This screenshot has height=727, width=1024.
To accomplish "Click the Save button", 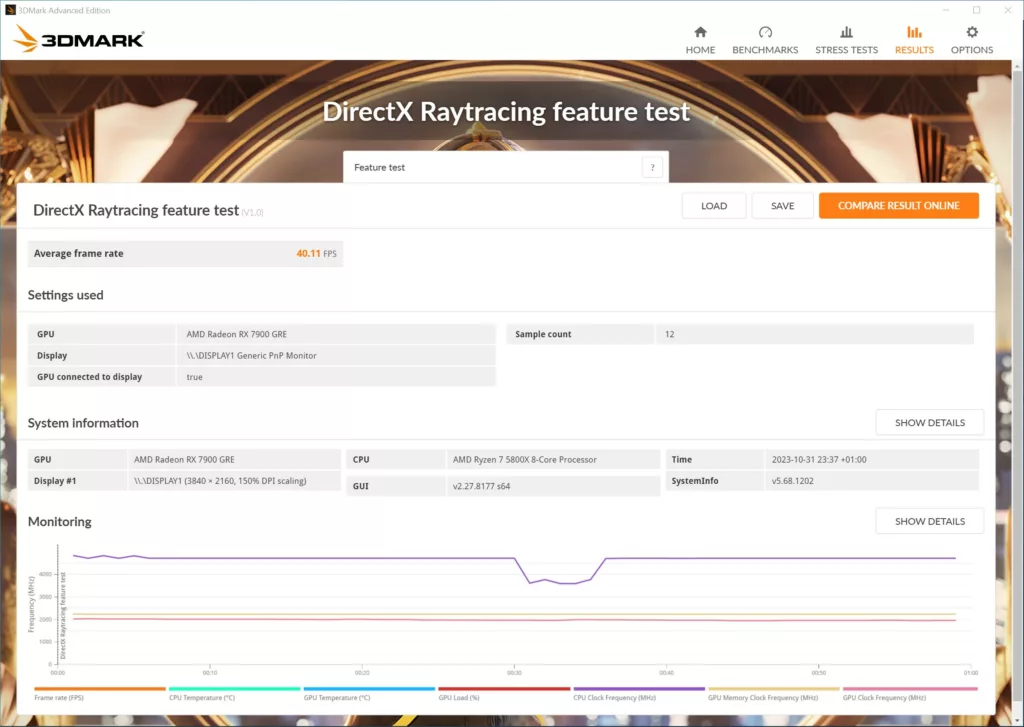I will [782, 206].
